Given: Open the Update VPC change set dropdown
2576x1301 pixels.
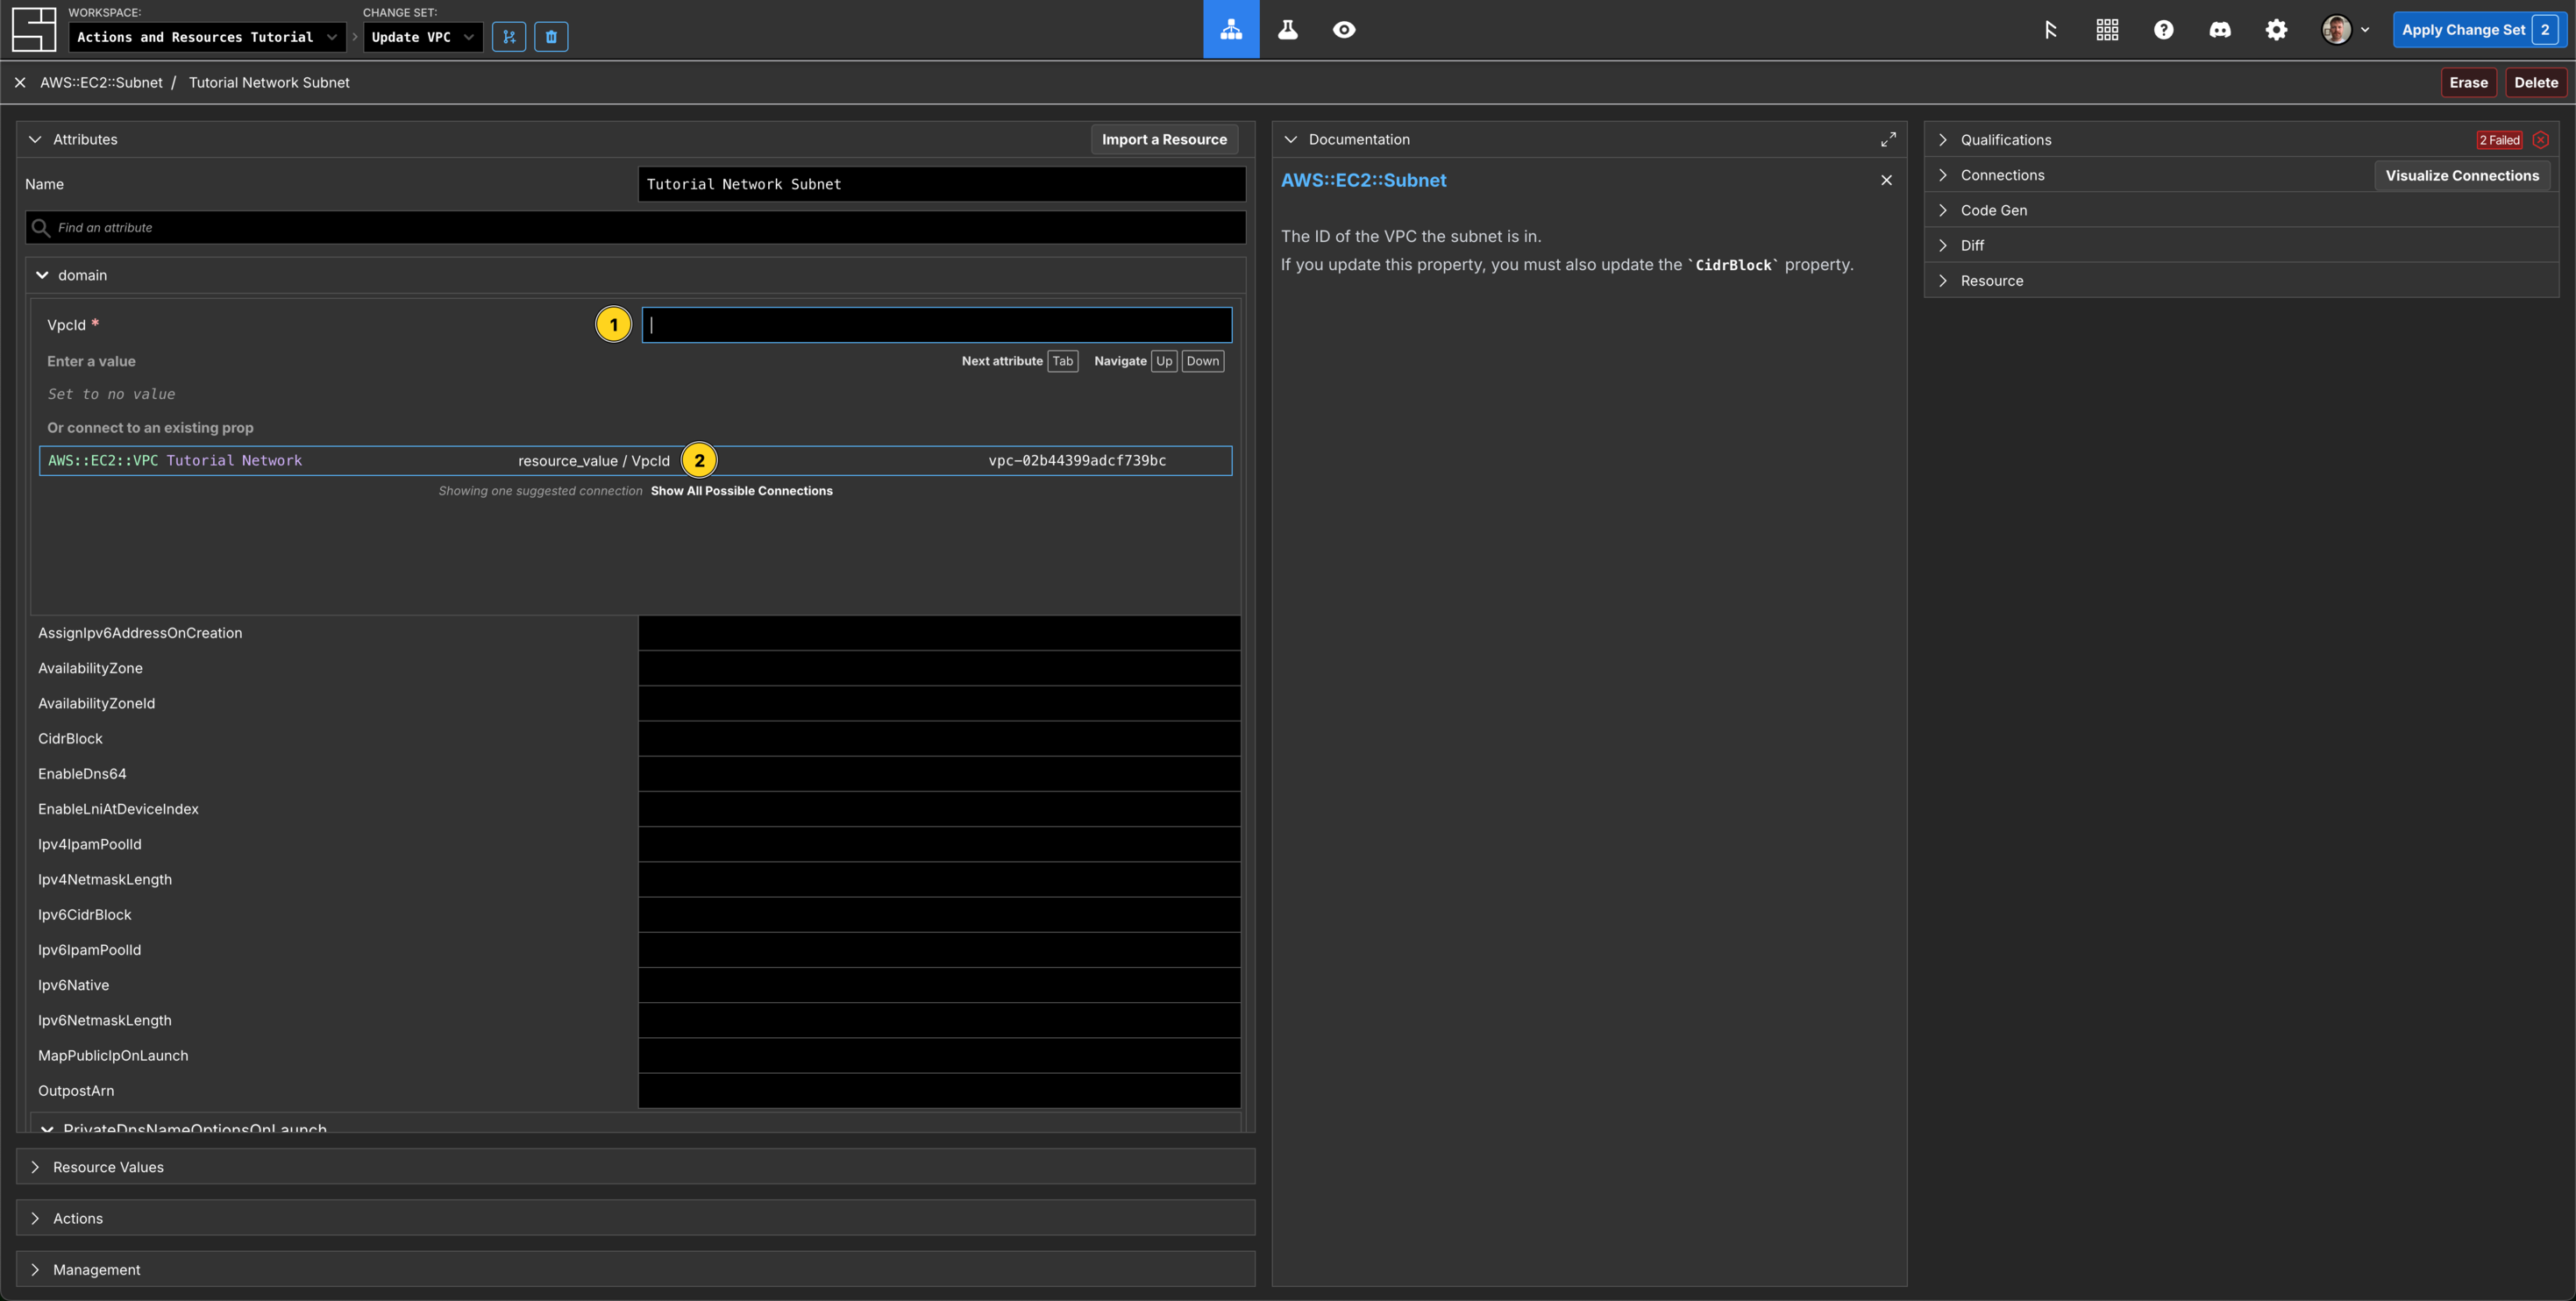Looking at the screenshot, I should [423, 37].
